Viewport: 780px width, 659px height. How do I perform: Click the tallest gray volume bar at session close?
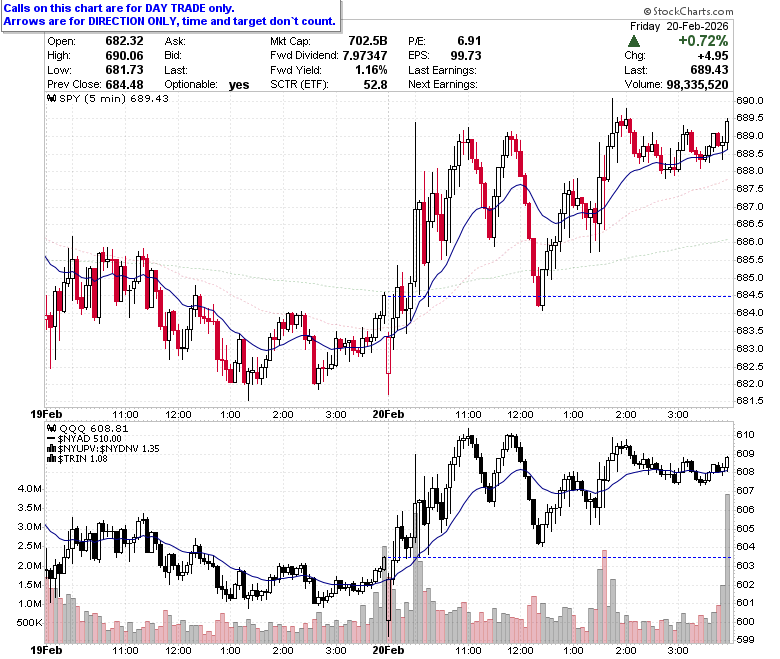coord(727,568)
